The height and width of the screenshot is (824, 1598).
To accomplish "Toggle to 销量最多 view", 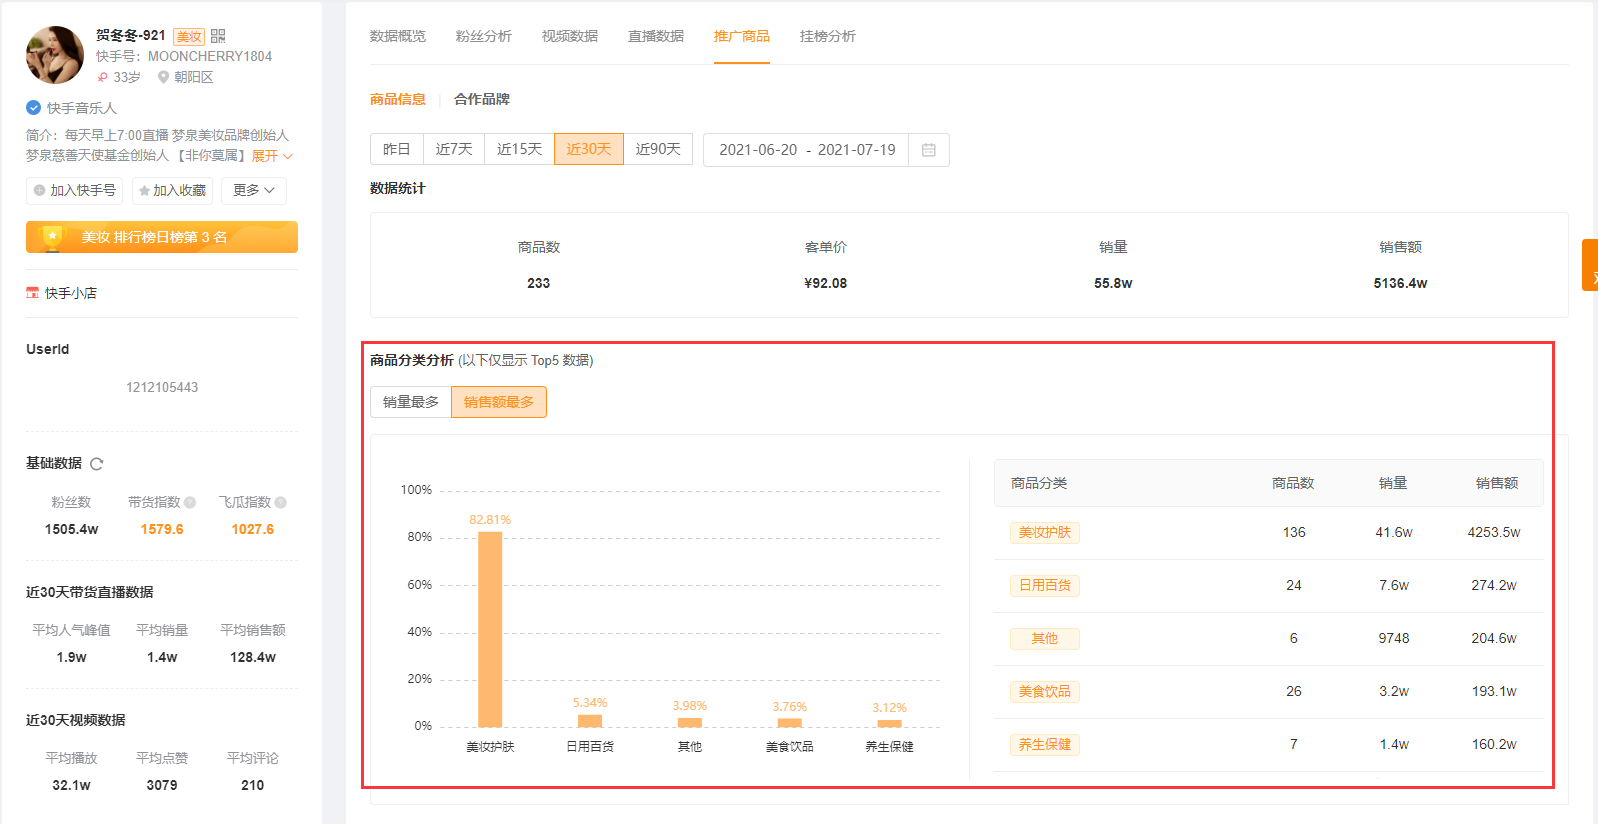I will point(411,402).
